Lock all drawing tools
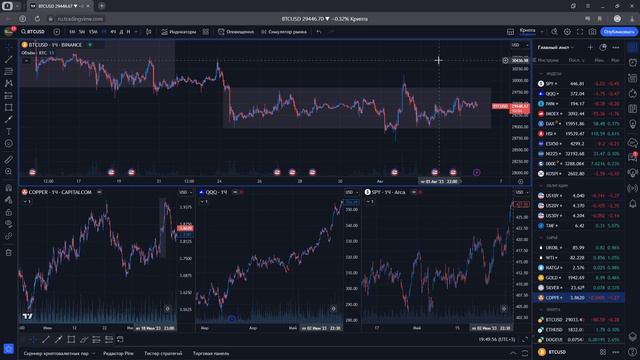Image resolution: width=640 pixels, height=360 pixels. click(9, 212)
